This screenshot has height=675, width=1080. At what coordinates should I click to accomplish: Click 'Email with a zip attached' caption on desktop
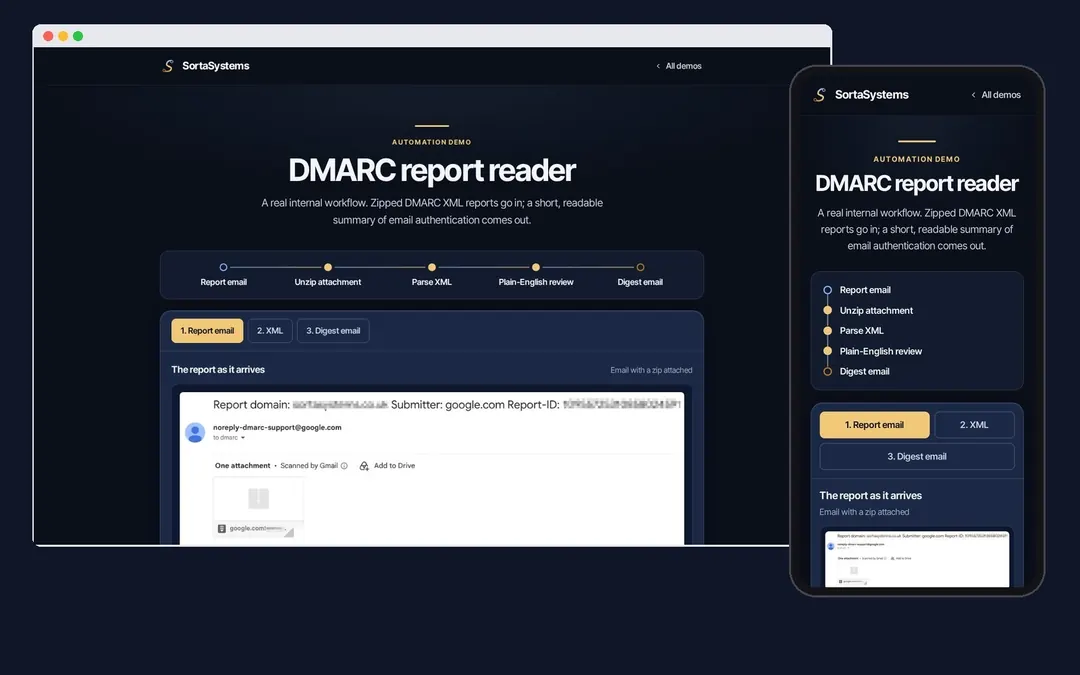[x=652, y=371]
